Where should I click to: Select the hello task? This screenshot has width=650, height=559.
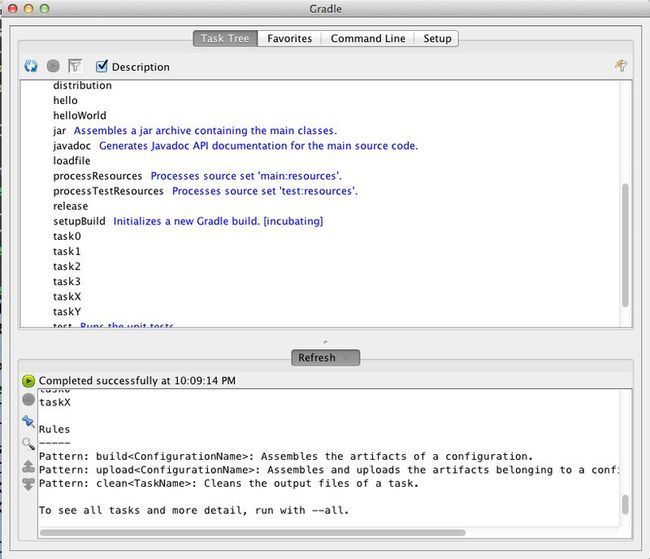(x=65, y=100)
